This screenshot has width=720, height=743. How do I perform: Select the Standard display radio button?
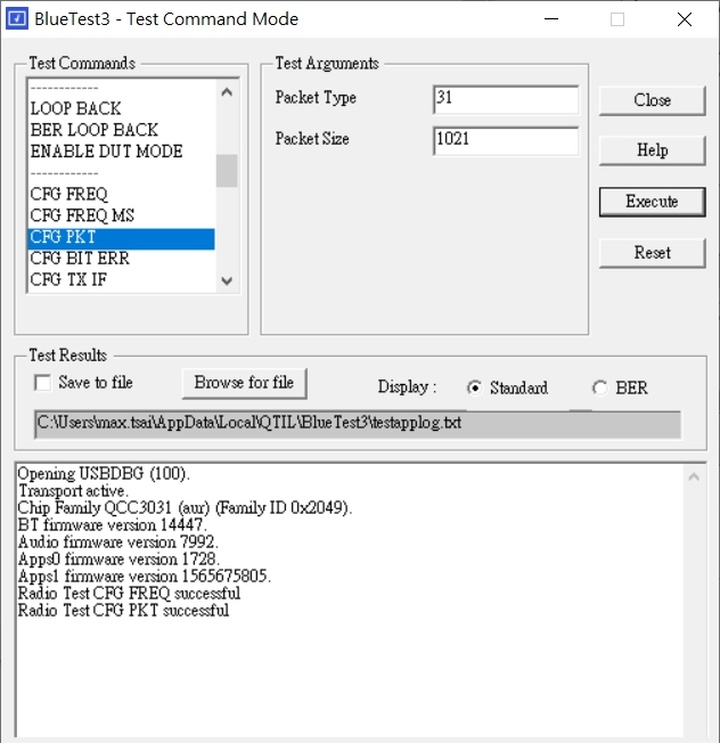coord(474,388)
